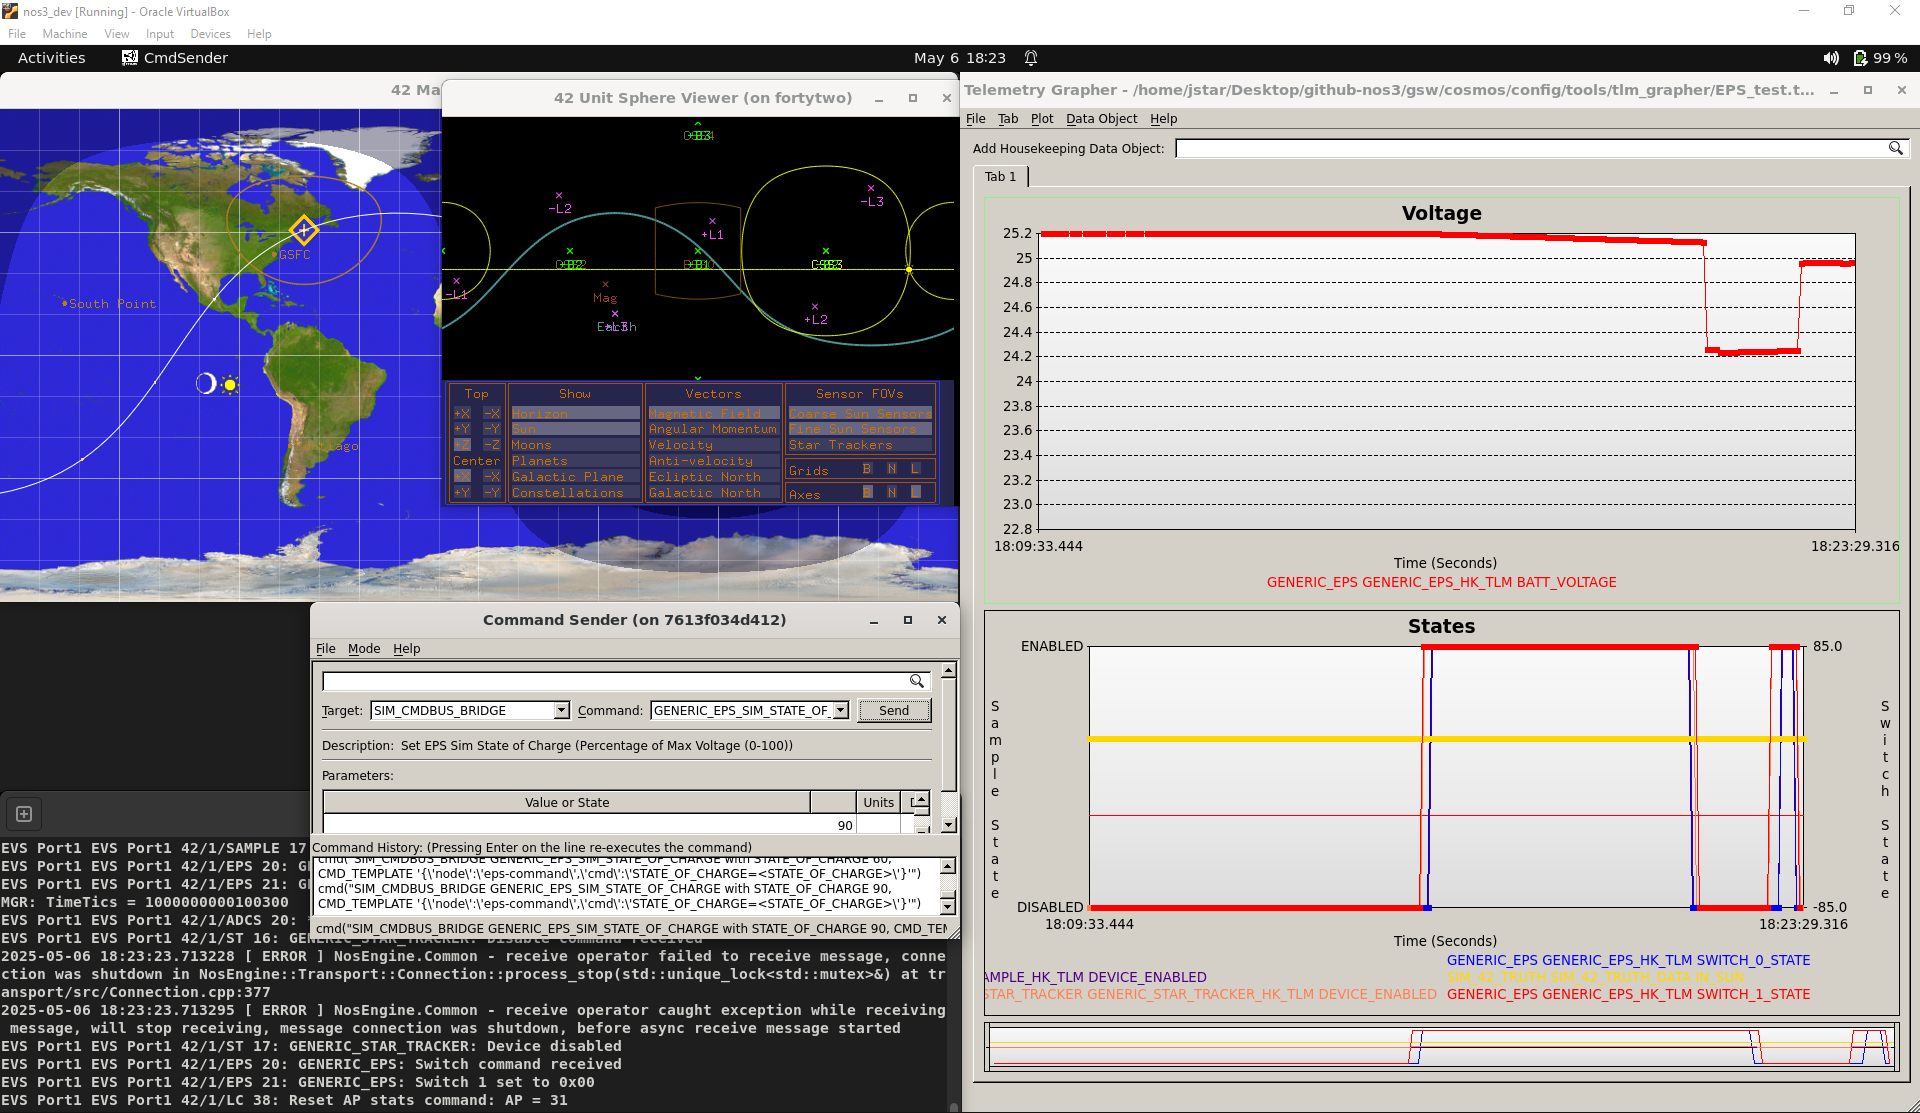Image resolution: width=1920 pixels, height=1113 pixels.
Task: Open the Target dropdown SIM_CMDBUS_BRIDGE
Action: point(470,710)
